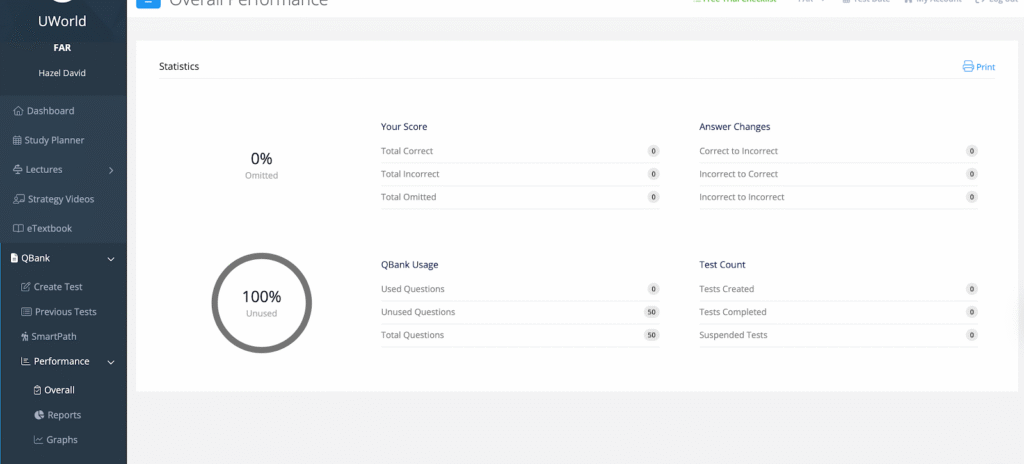The height and width of the screenshot is (464, 1024).
Task: Click the QBank Usage heading
Action: [409, 265]
